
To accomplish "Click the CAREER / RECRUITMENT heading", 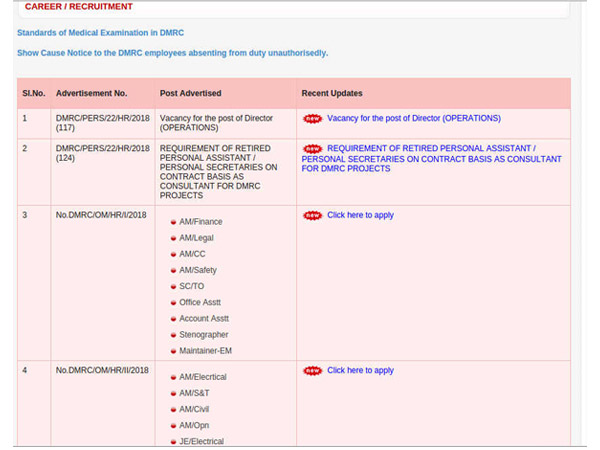I will 79,7.
